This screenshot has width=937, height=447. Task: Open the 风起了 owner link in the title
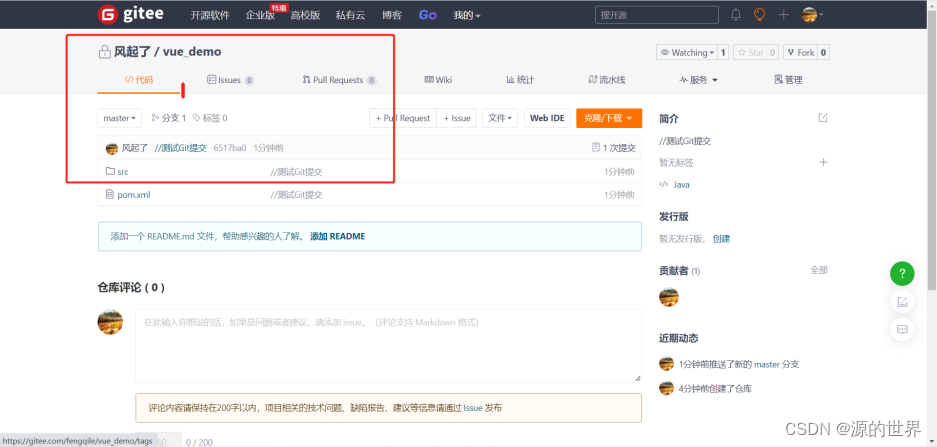click(131, 52)
